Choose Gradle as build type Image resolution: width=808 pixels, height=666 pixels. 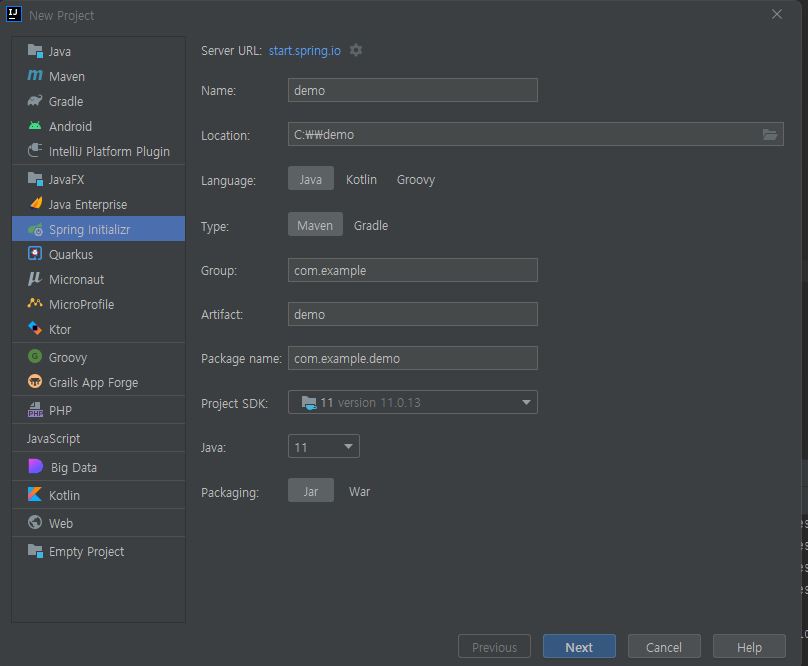371,225
